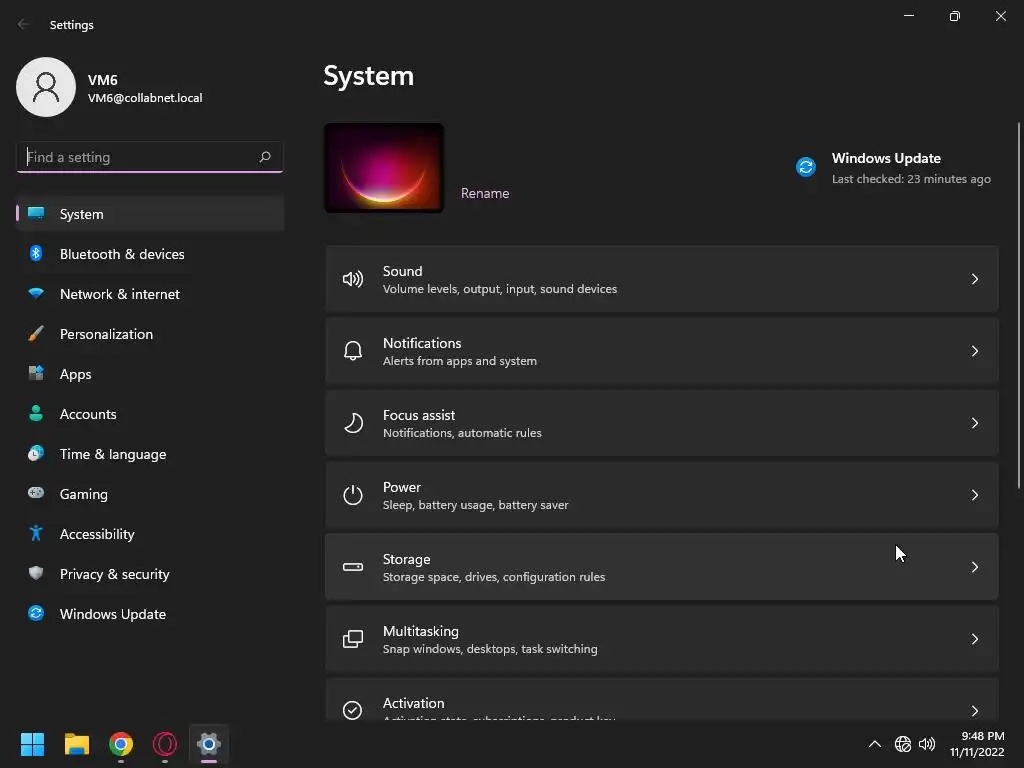Open Time & language section

(x=150, y=454)
